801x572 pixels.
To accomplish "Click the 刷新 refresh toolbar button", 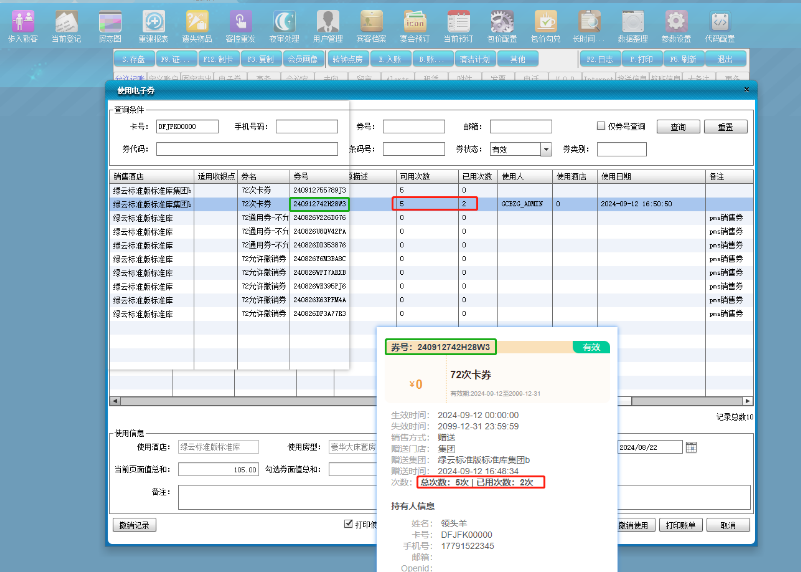I will [685, 59].
